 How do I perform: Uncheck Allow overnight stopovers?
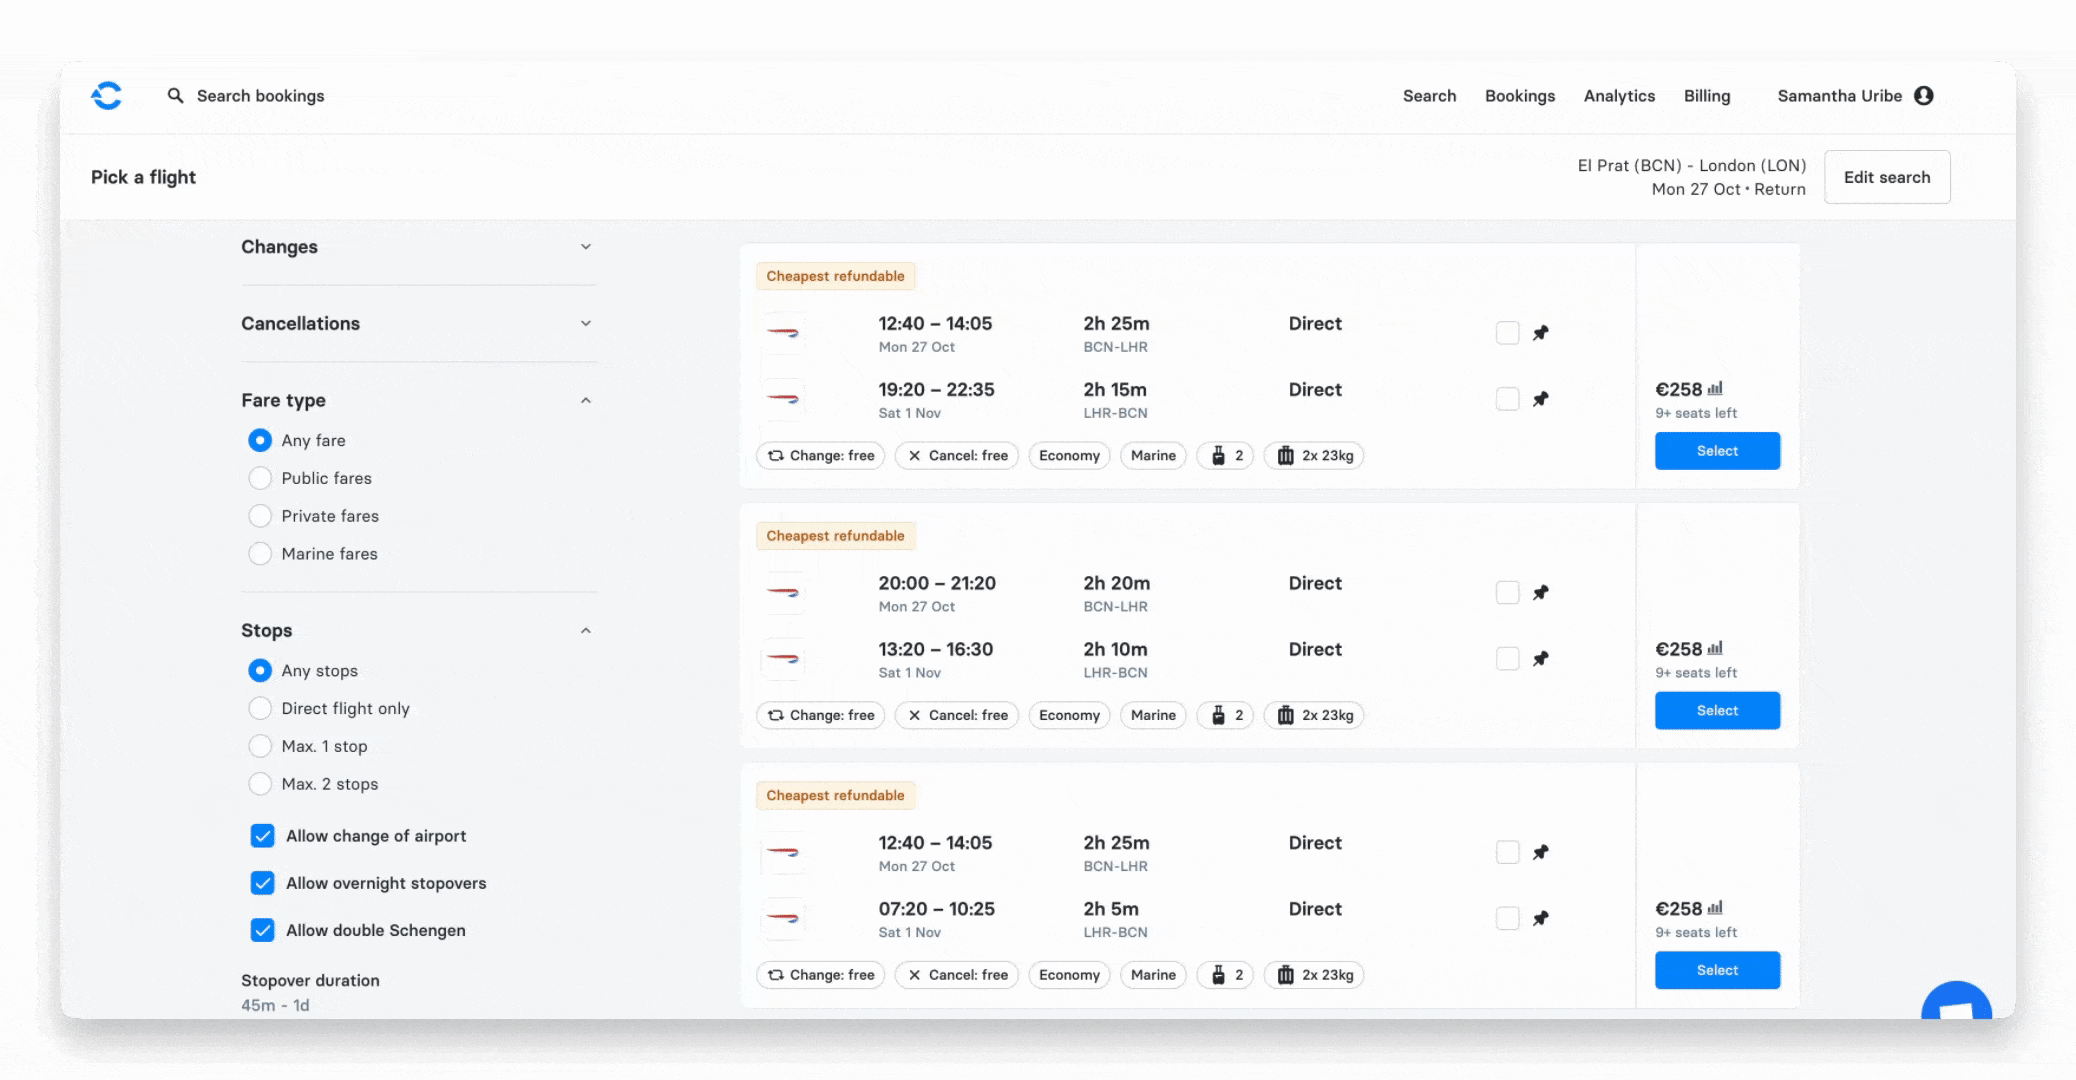[x=263, y=883]
